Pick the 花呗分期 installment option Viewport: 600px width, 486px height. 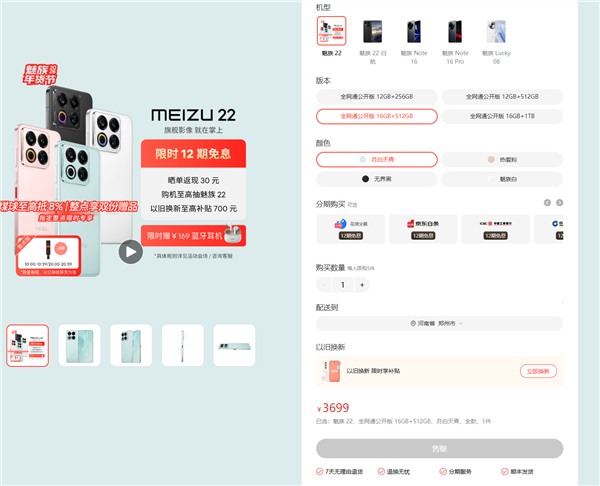point(351,229)
